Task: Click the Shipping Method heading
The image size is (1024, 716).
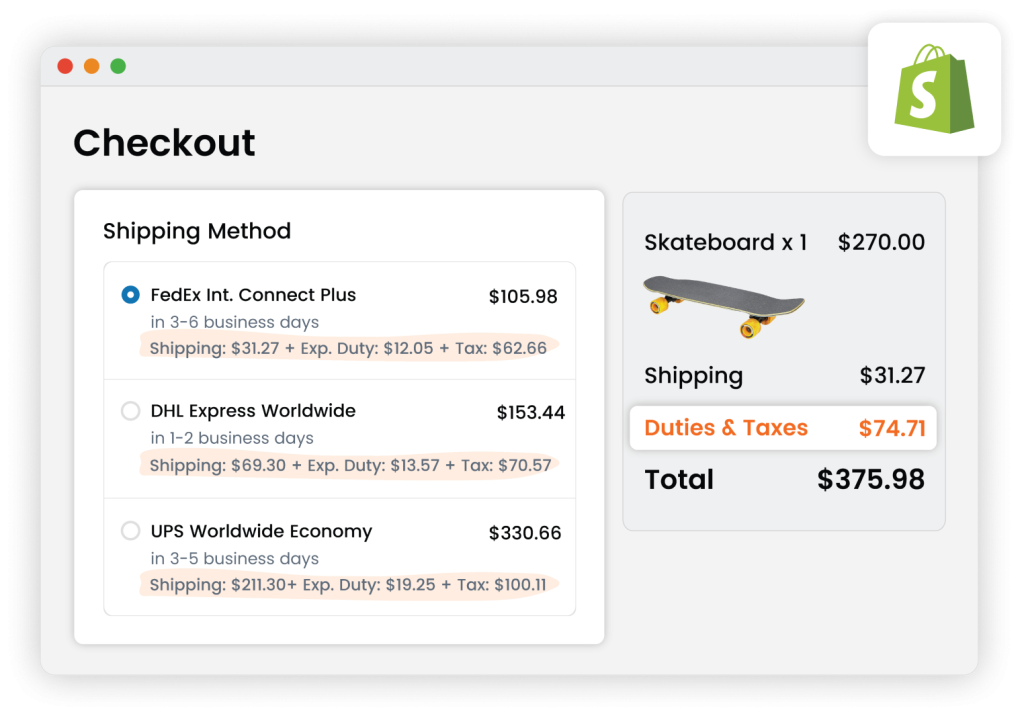Action: coord(197,231)
